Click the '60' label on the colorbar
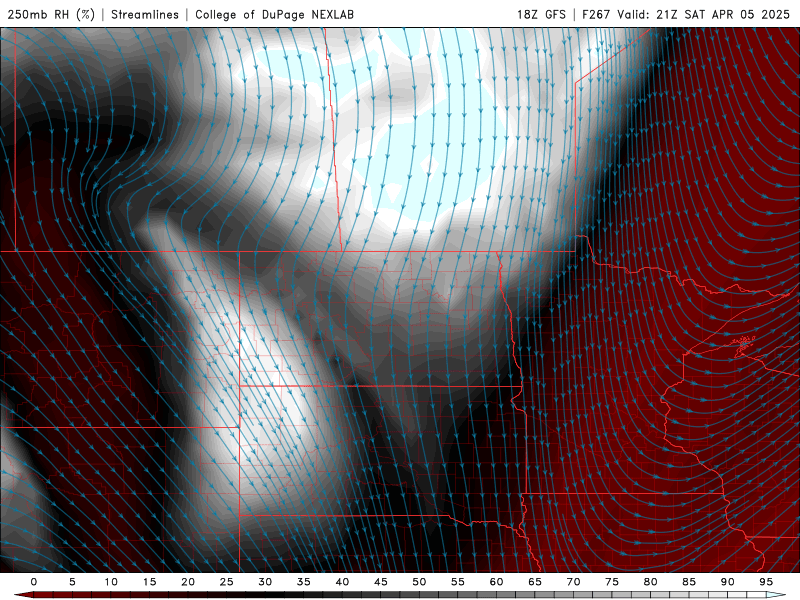 [496, 582]
